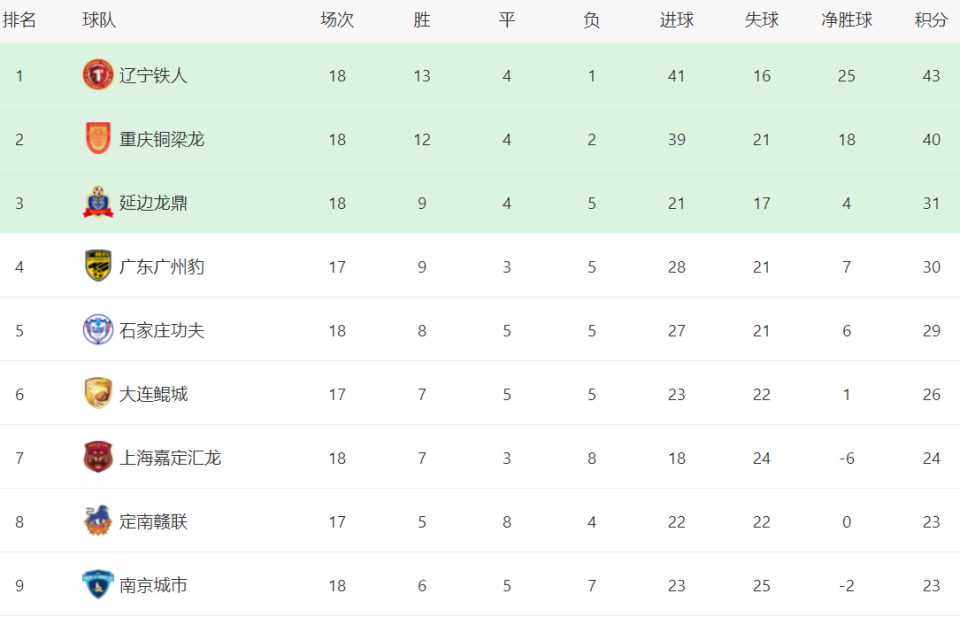Click 定南赣联 team name text
Viewport: 960px width, 617px height.
pos(153,522)
